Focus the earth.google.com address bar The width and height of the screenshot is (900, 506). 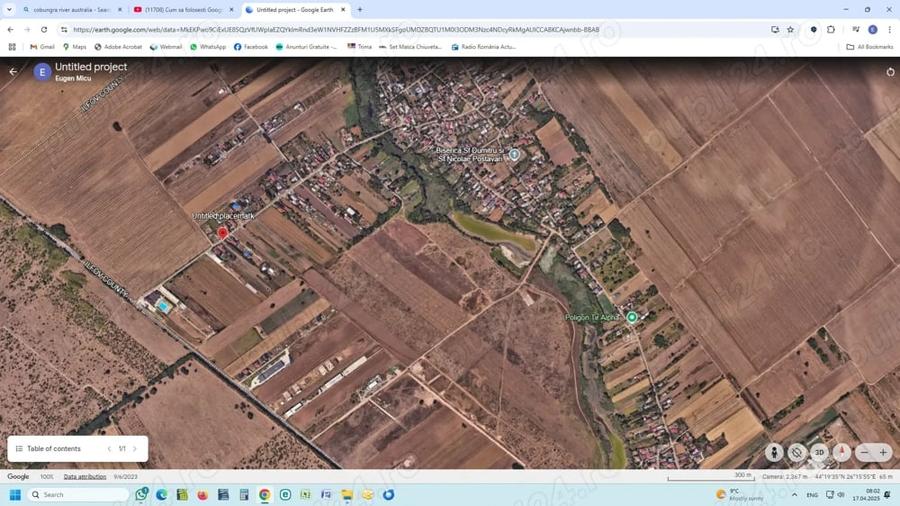point(336,29)
